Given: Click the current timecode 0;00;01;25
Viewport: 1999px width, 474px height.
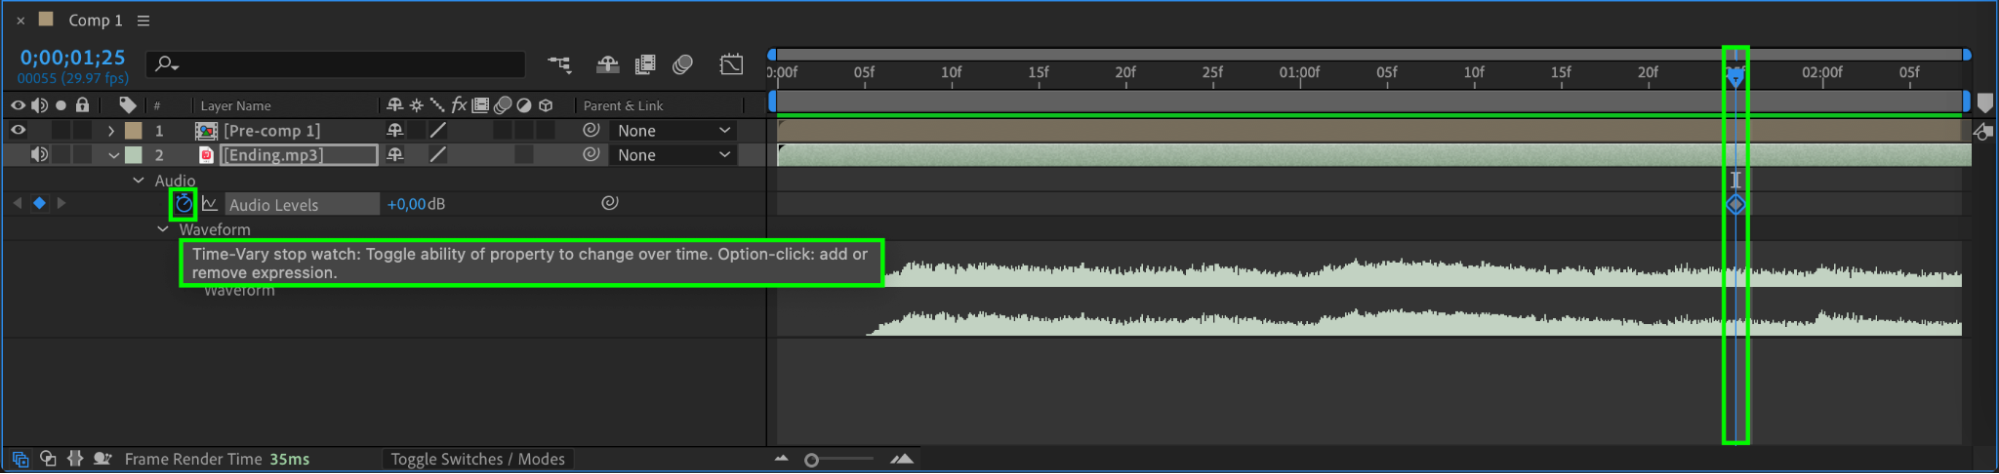Looking at the screenshot, I should [73, 57].
